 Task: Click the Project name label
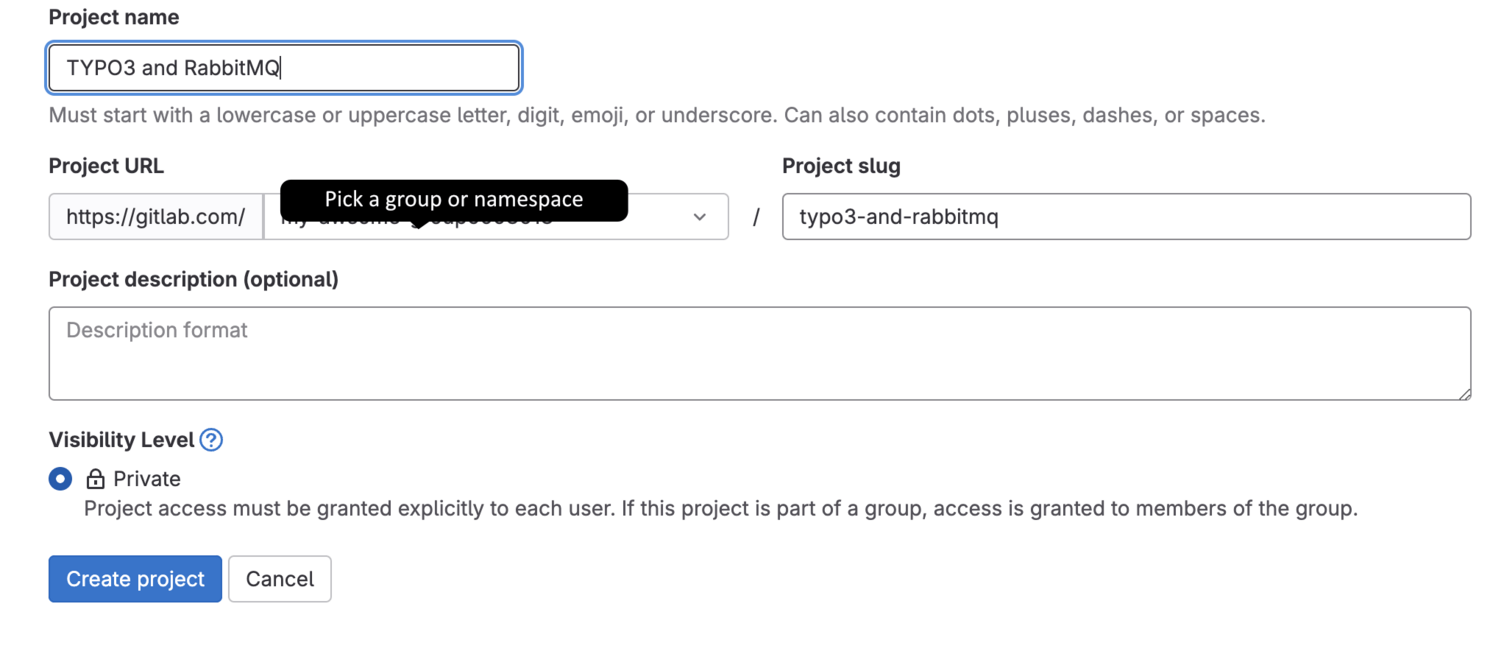tap(113, 17)
